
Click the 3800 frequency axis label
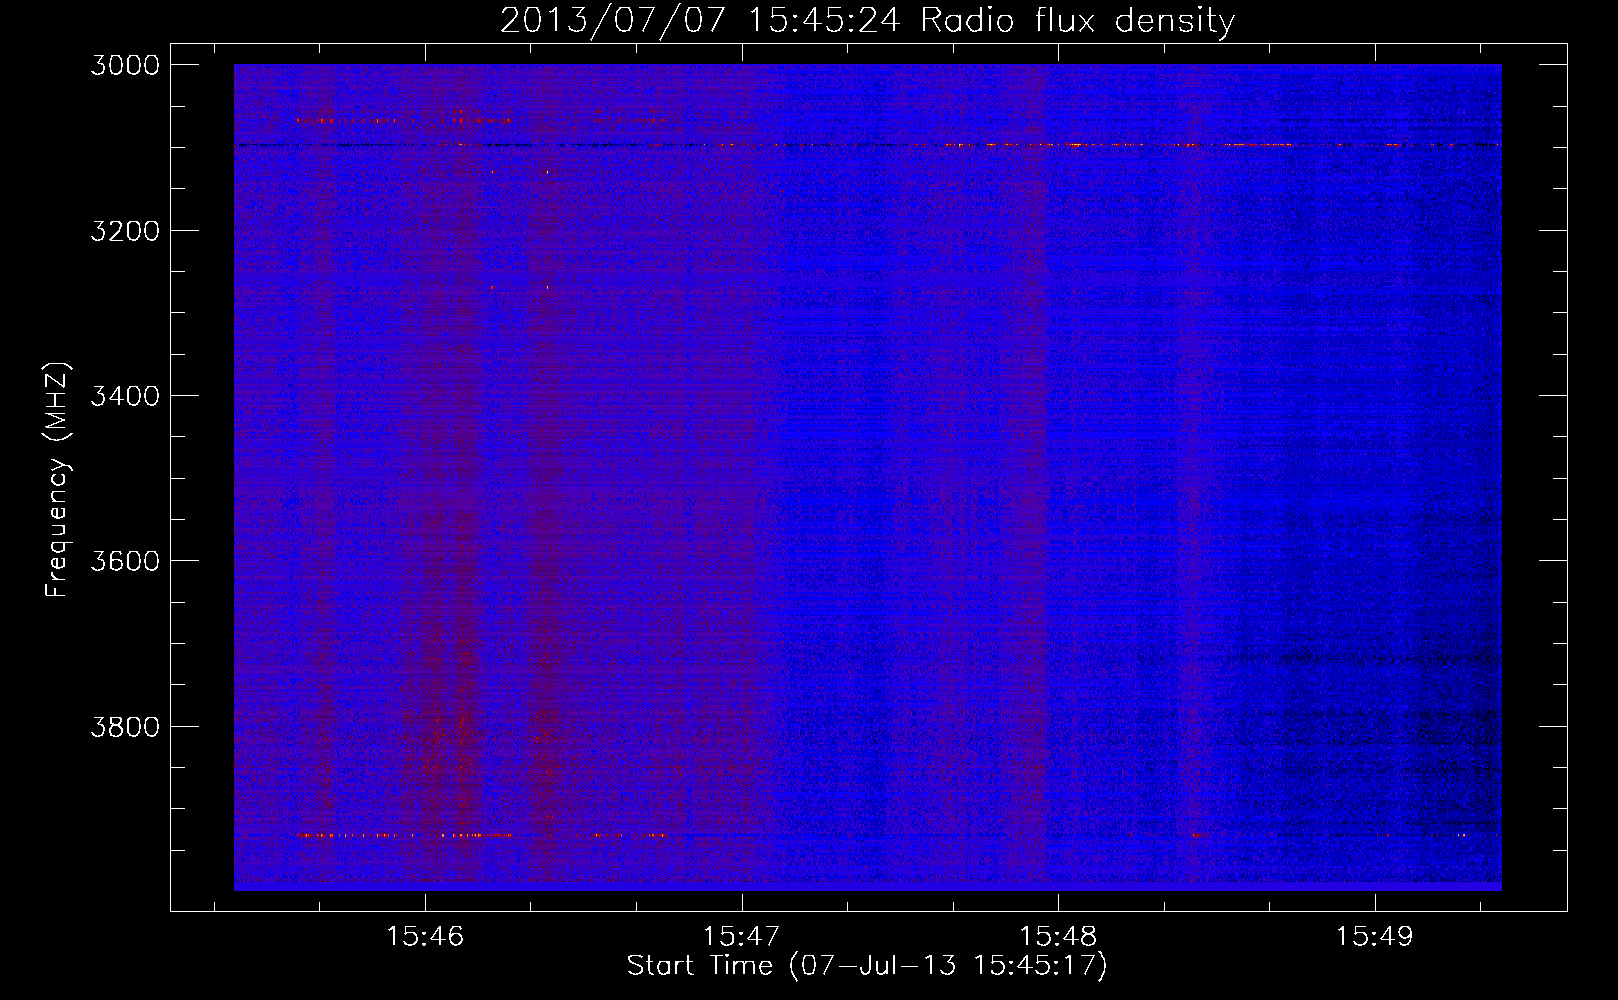125,726
